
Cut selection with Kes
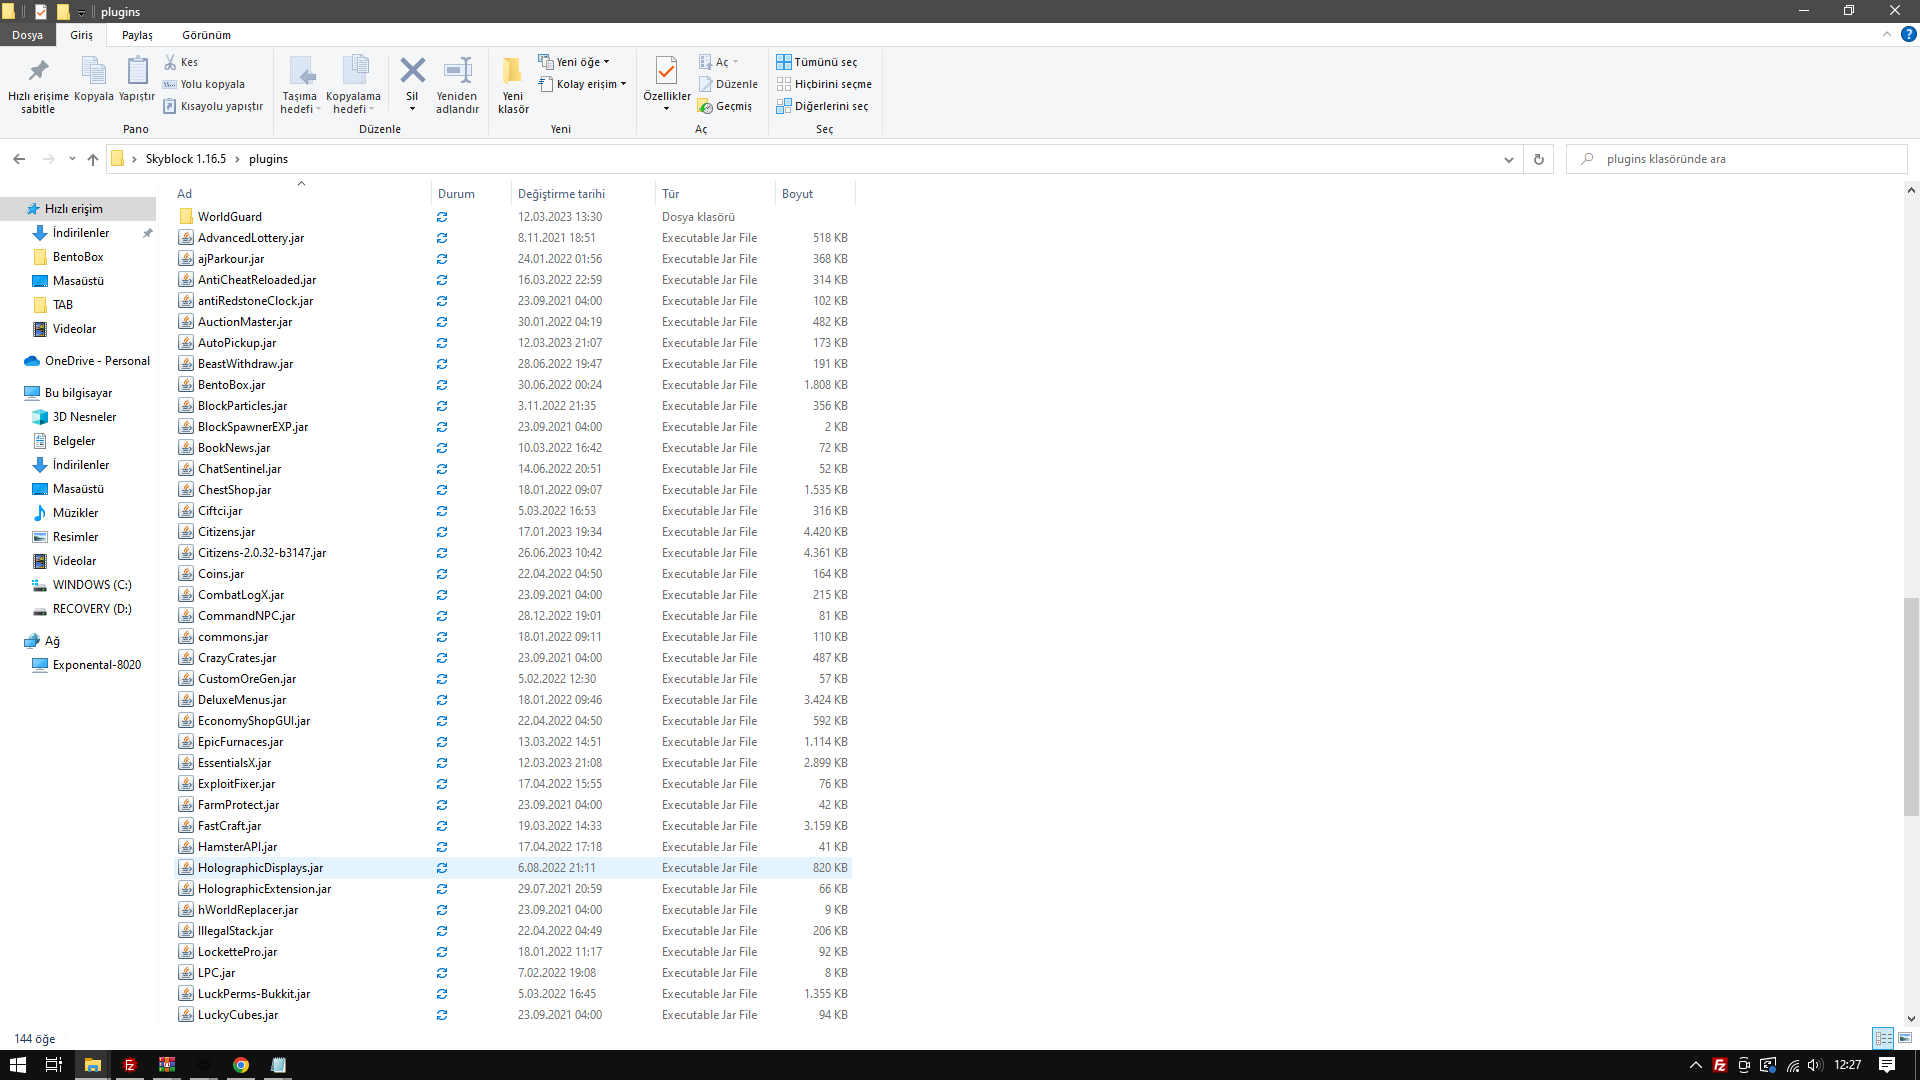coord(181,62)
